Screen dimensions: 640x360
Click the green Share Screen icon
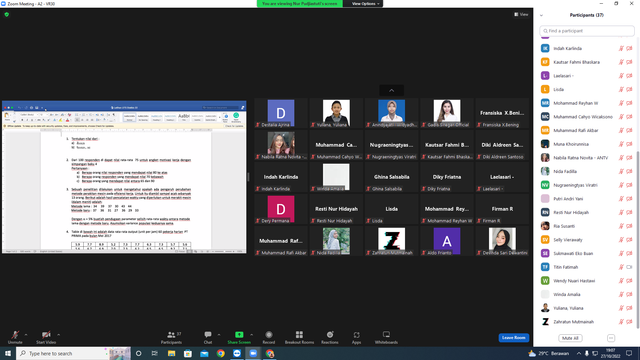tap(239, 335)
